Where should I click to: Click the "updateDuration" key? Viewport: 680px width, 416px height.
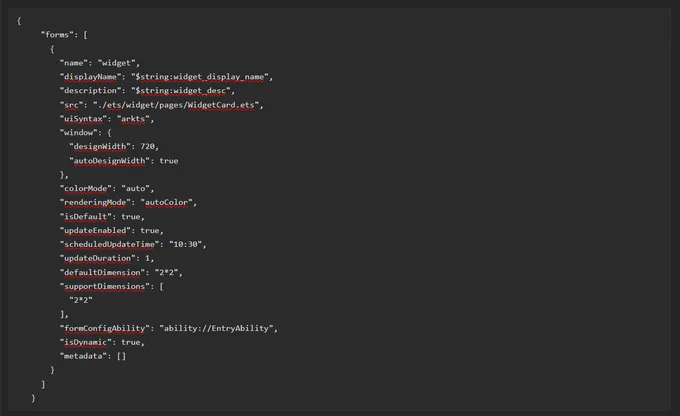coord(97,259)
